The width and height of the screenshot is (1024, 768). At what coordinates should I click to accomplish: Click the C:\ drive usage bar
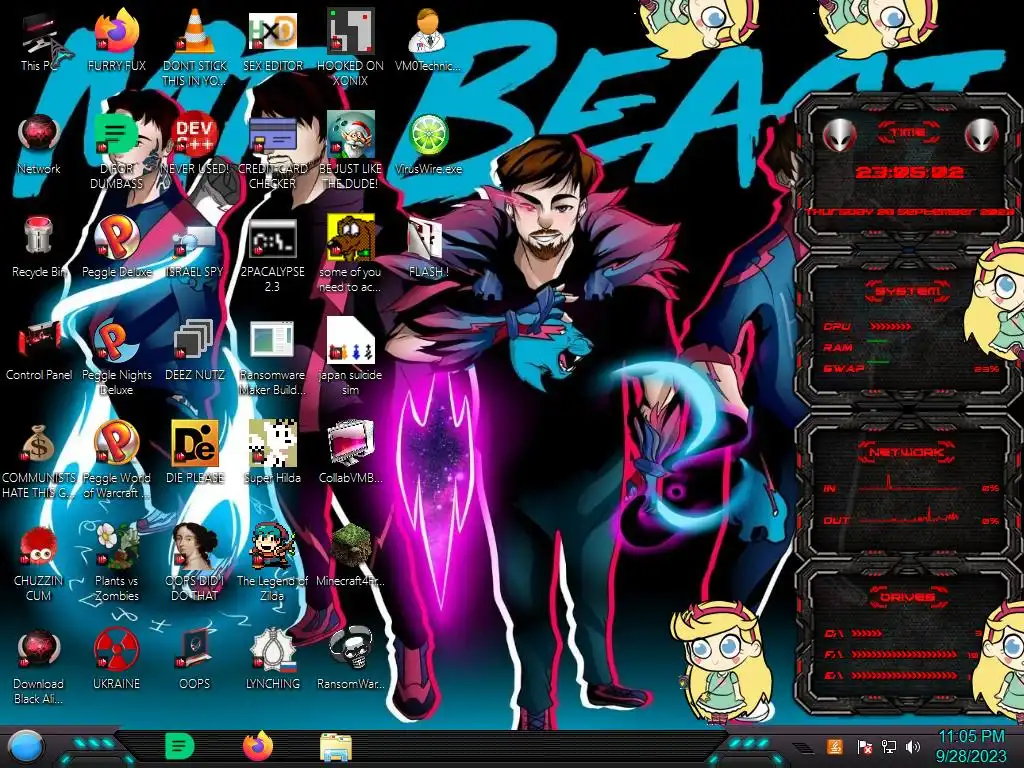[x=867, y=633]
